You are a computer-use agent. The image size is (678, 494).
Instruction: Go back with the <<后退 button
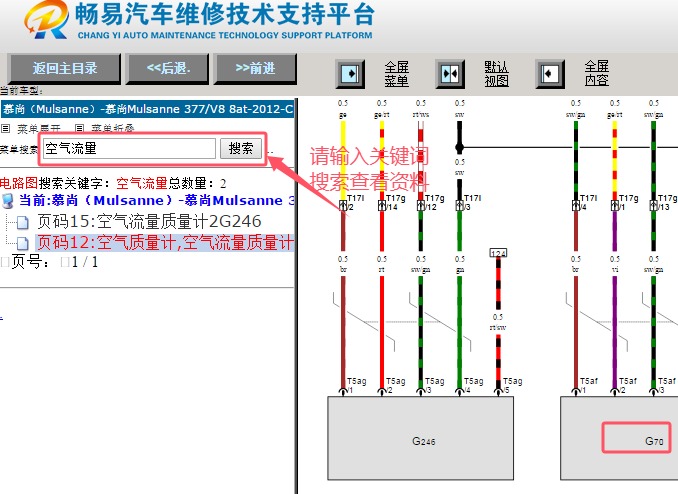pyautogui.click(x=168, y=68)
